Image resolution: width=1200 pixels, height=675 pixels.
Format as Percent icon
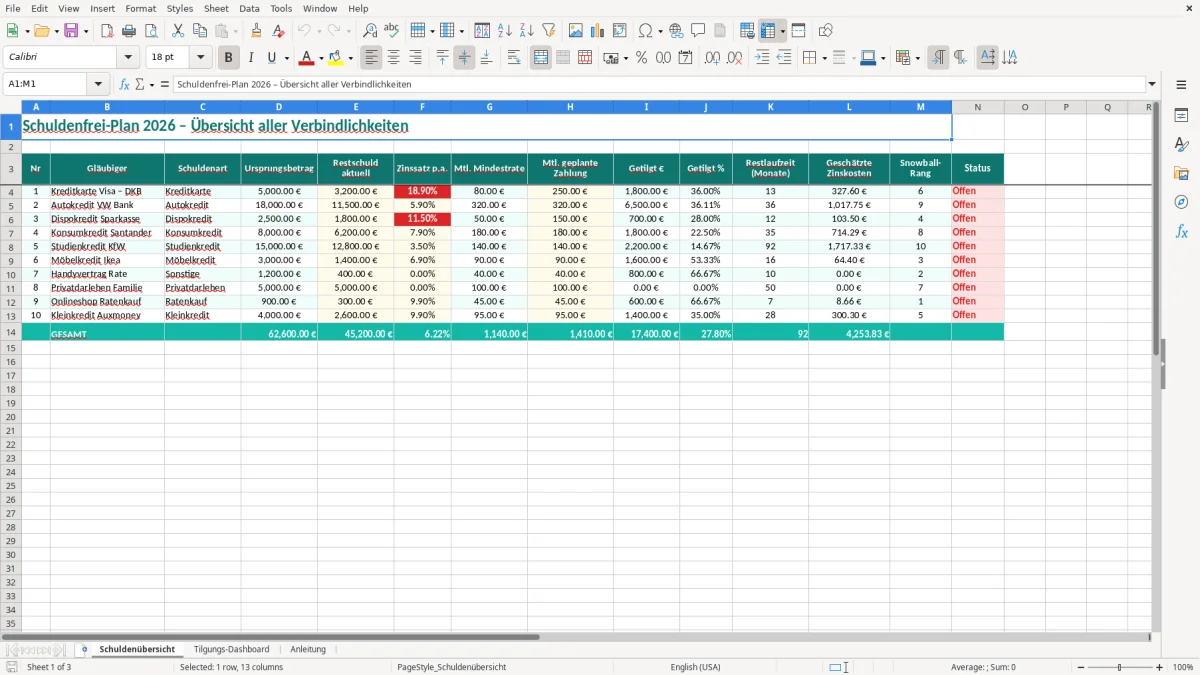(642, 58)
